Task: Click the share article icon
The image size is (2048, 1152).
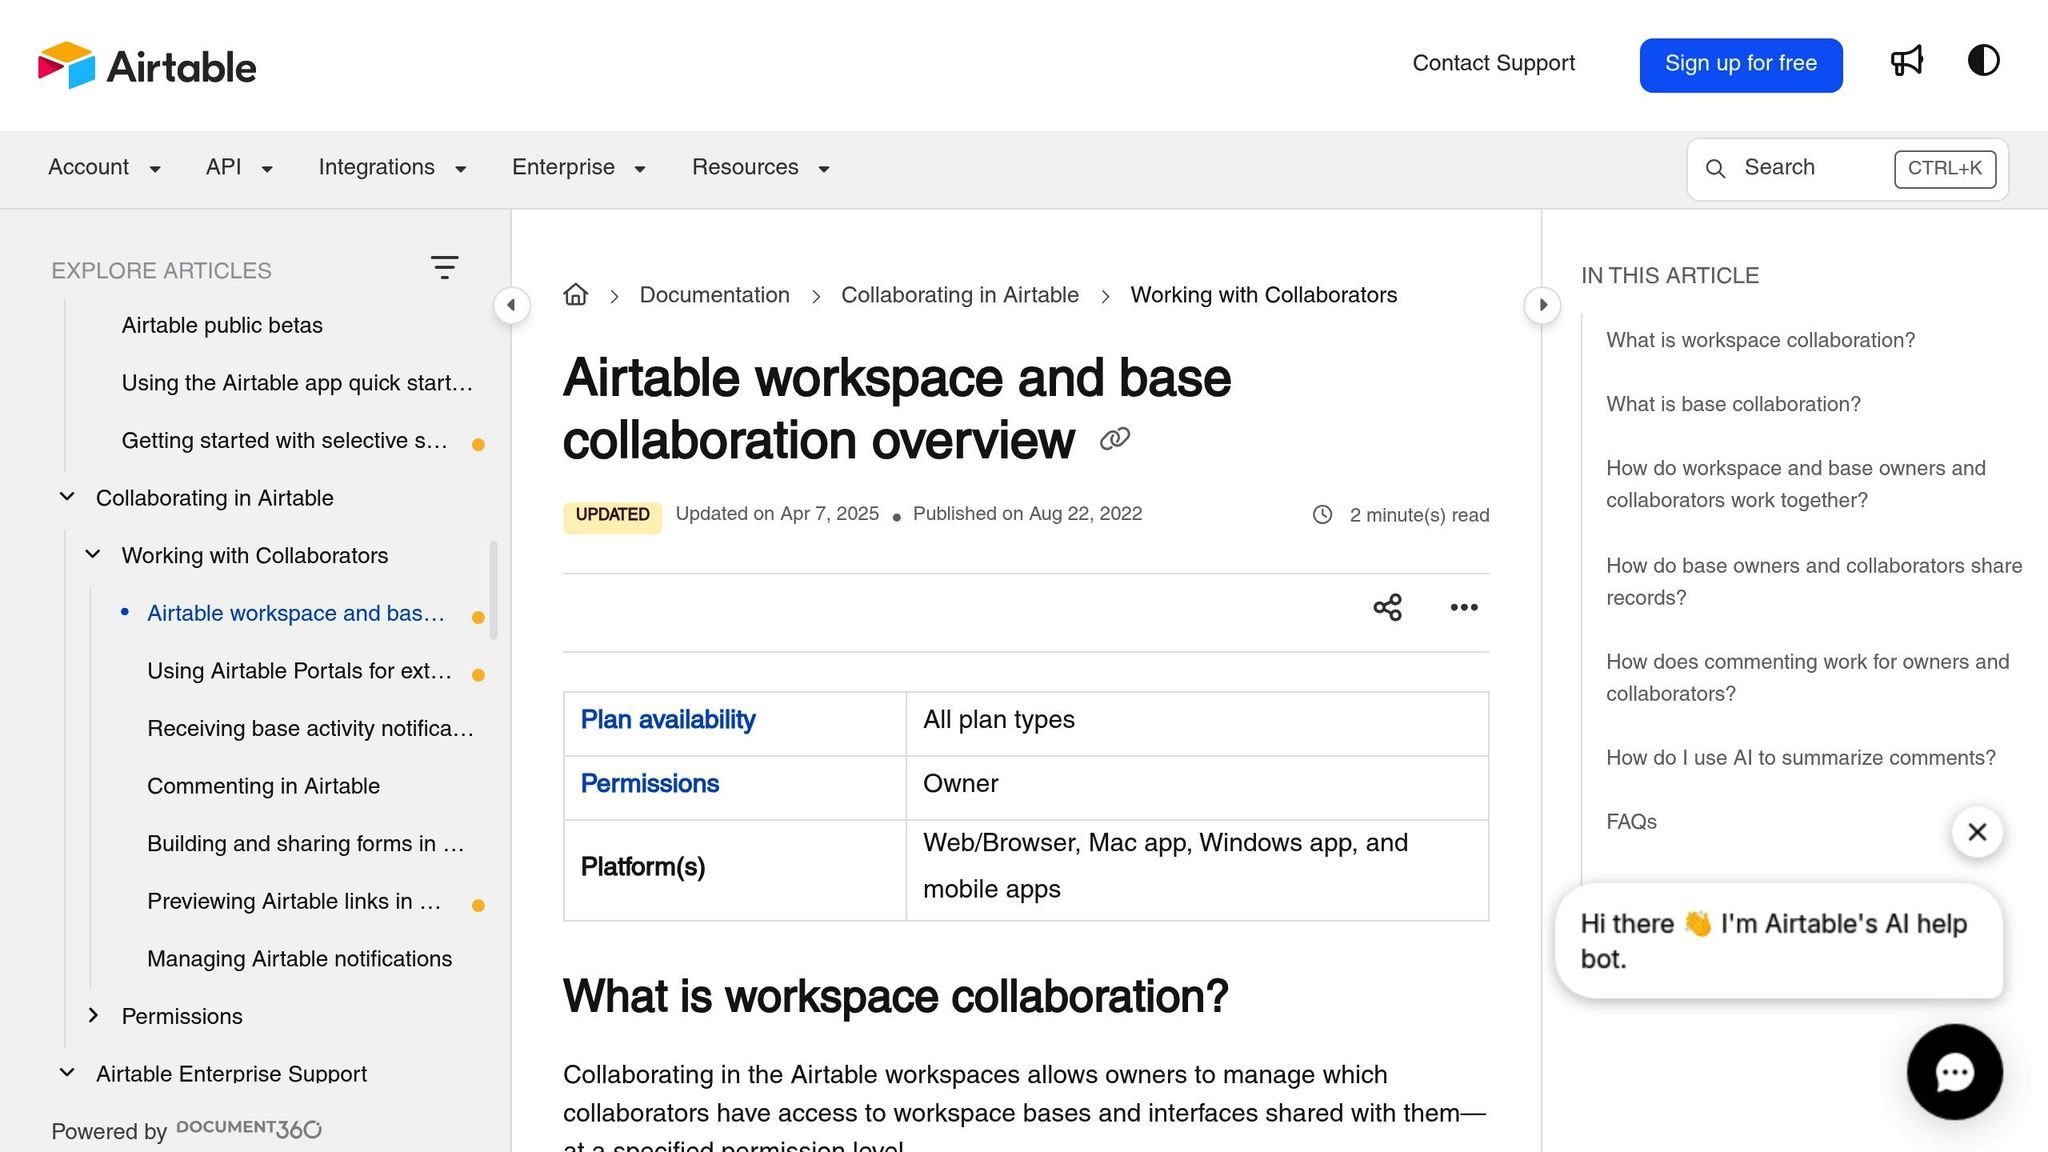Action: 1387,607
